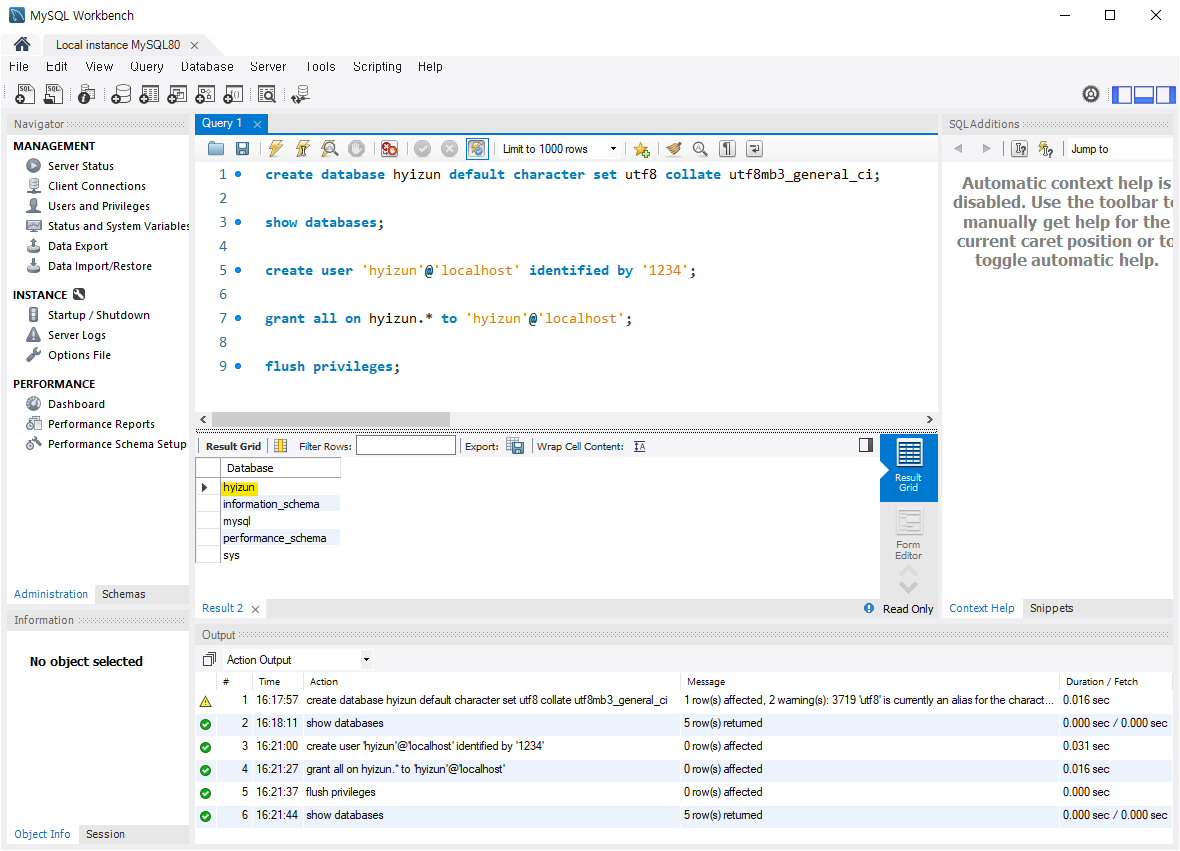Close the Query 1 tab
The image size is (1180, 851).
pos(257,123)
